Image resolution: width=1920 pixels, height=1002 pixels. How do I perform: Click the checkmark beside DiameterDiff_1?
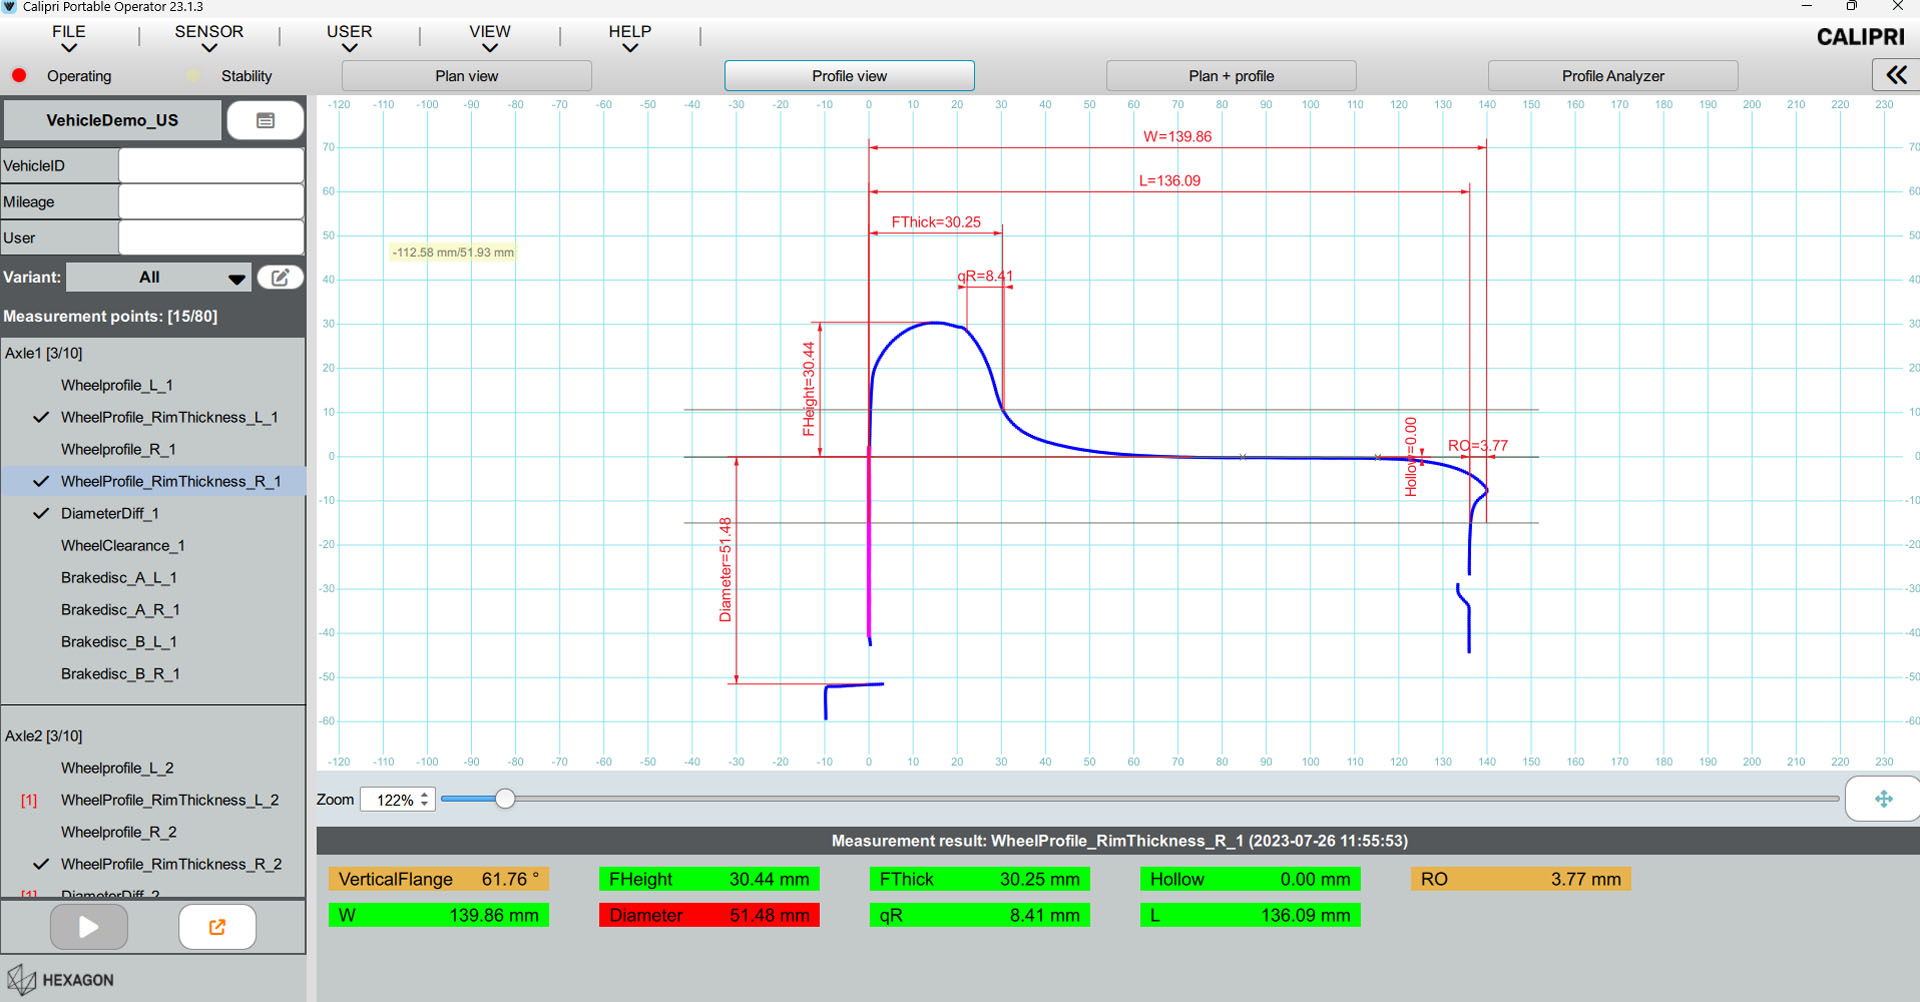(x=41, y=513)
